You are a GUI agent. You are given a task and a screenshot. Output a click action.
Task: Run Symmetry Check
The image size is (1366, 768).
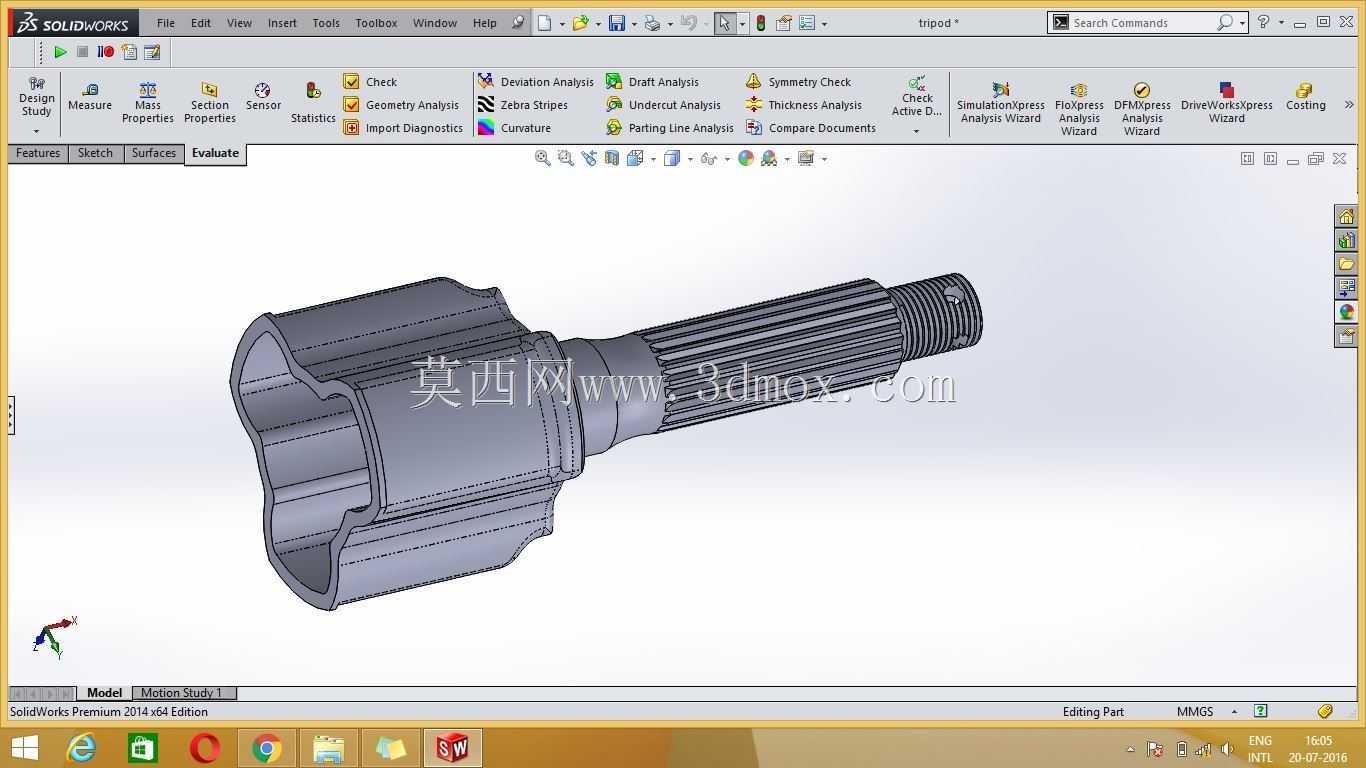798,82
